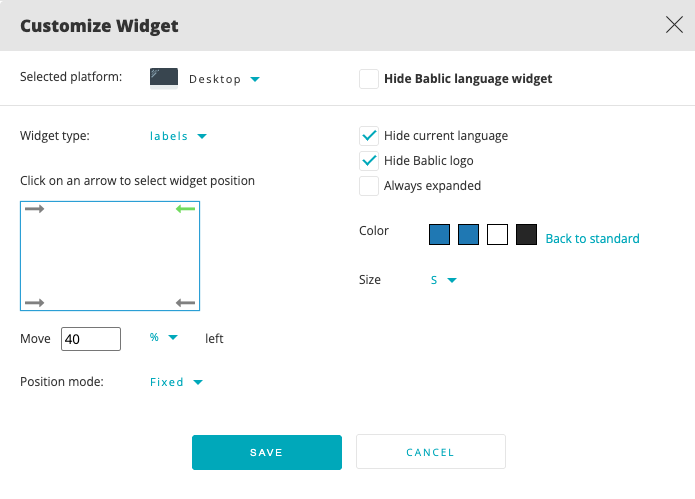Image resolution: width=695 pixels, height=499 pixels.
Task: Click the desktop platform icon
Action: click(x=164, y=78)
